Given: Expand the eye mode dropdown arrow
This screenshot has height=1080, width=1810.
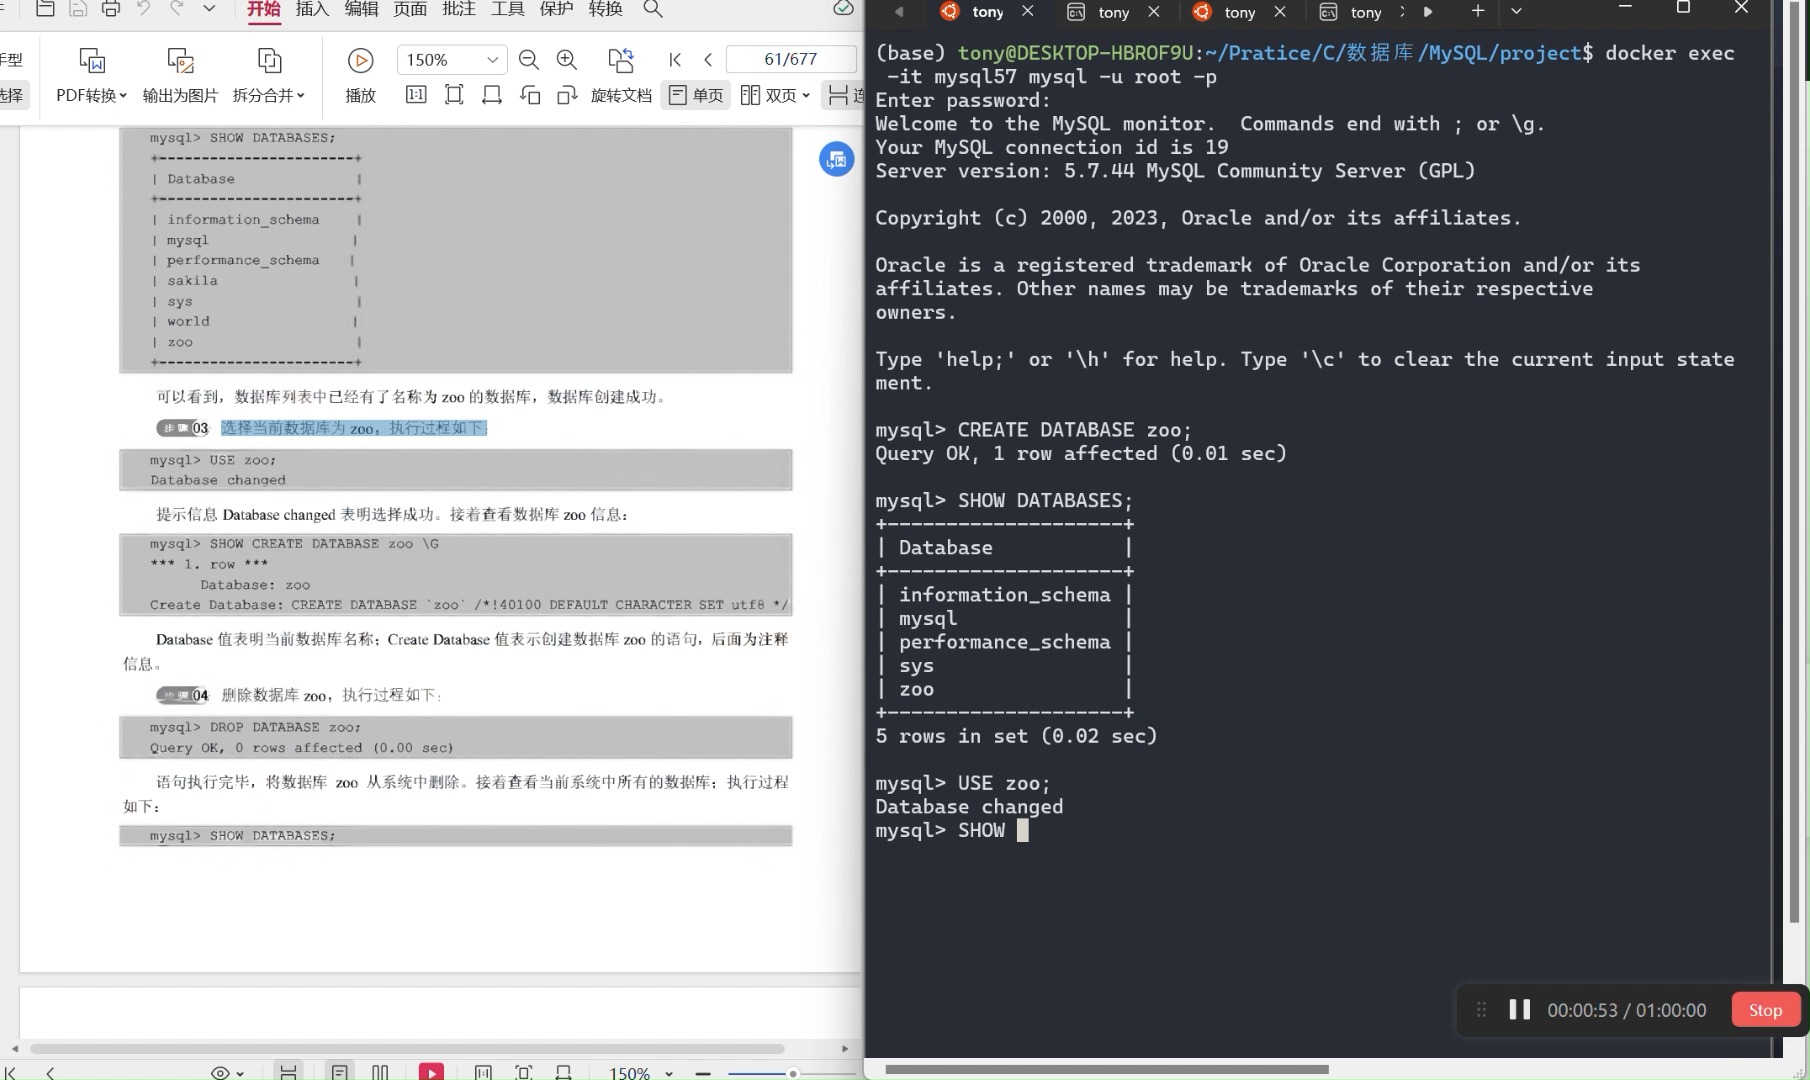Looking at the screenshot, I should coord(240,1074).
